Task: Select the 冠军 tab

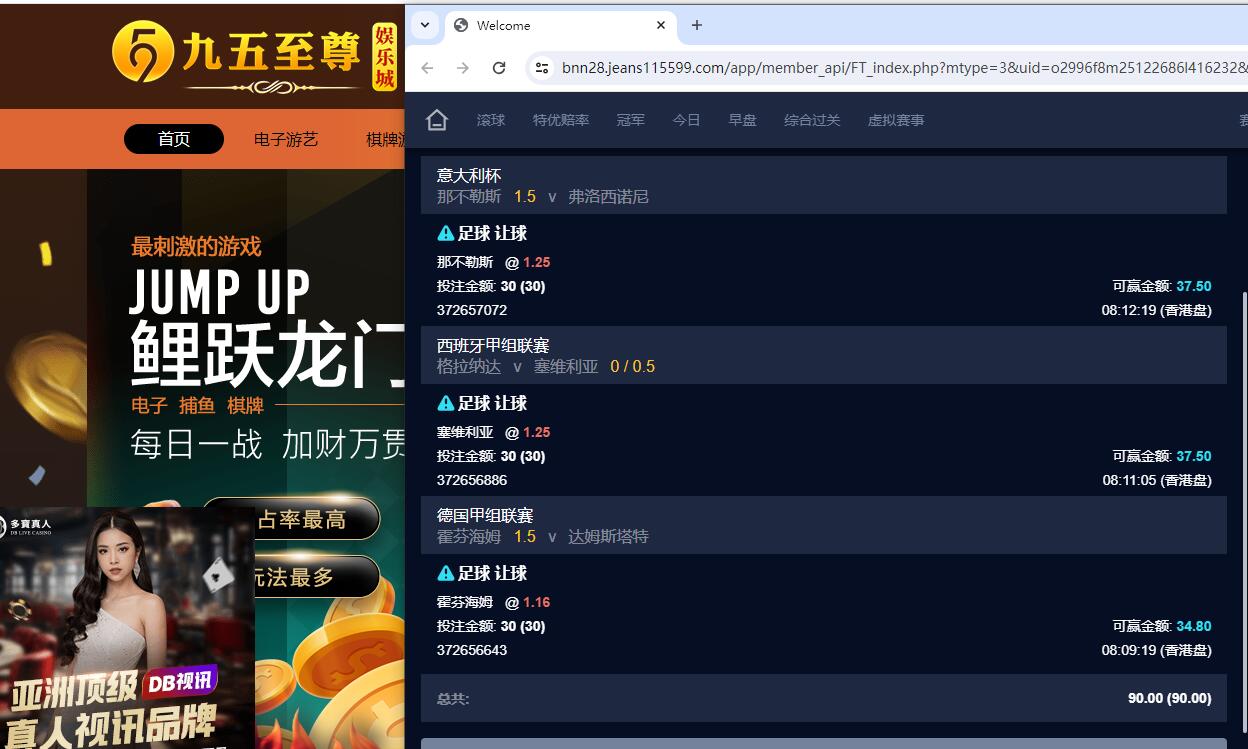Action: point(631,120)
